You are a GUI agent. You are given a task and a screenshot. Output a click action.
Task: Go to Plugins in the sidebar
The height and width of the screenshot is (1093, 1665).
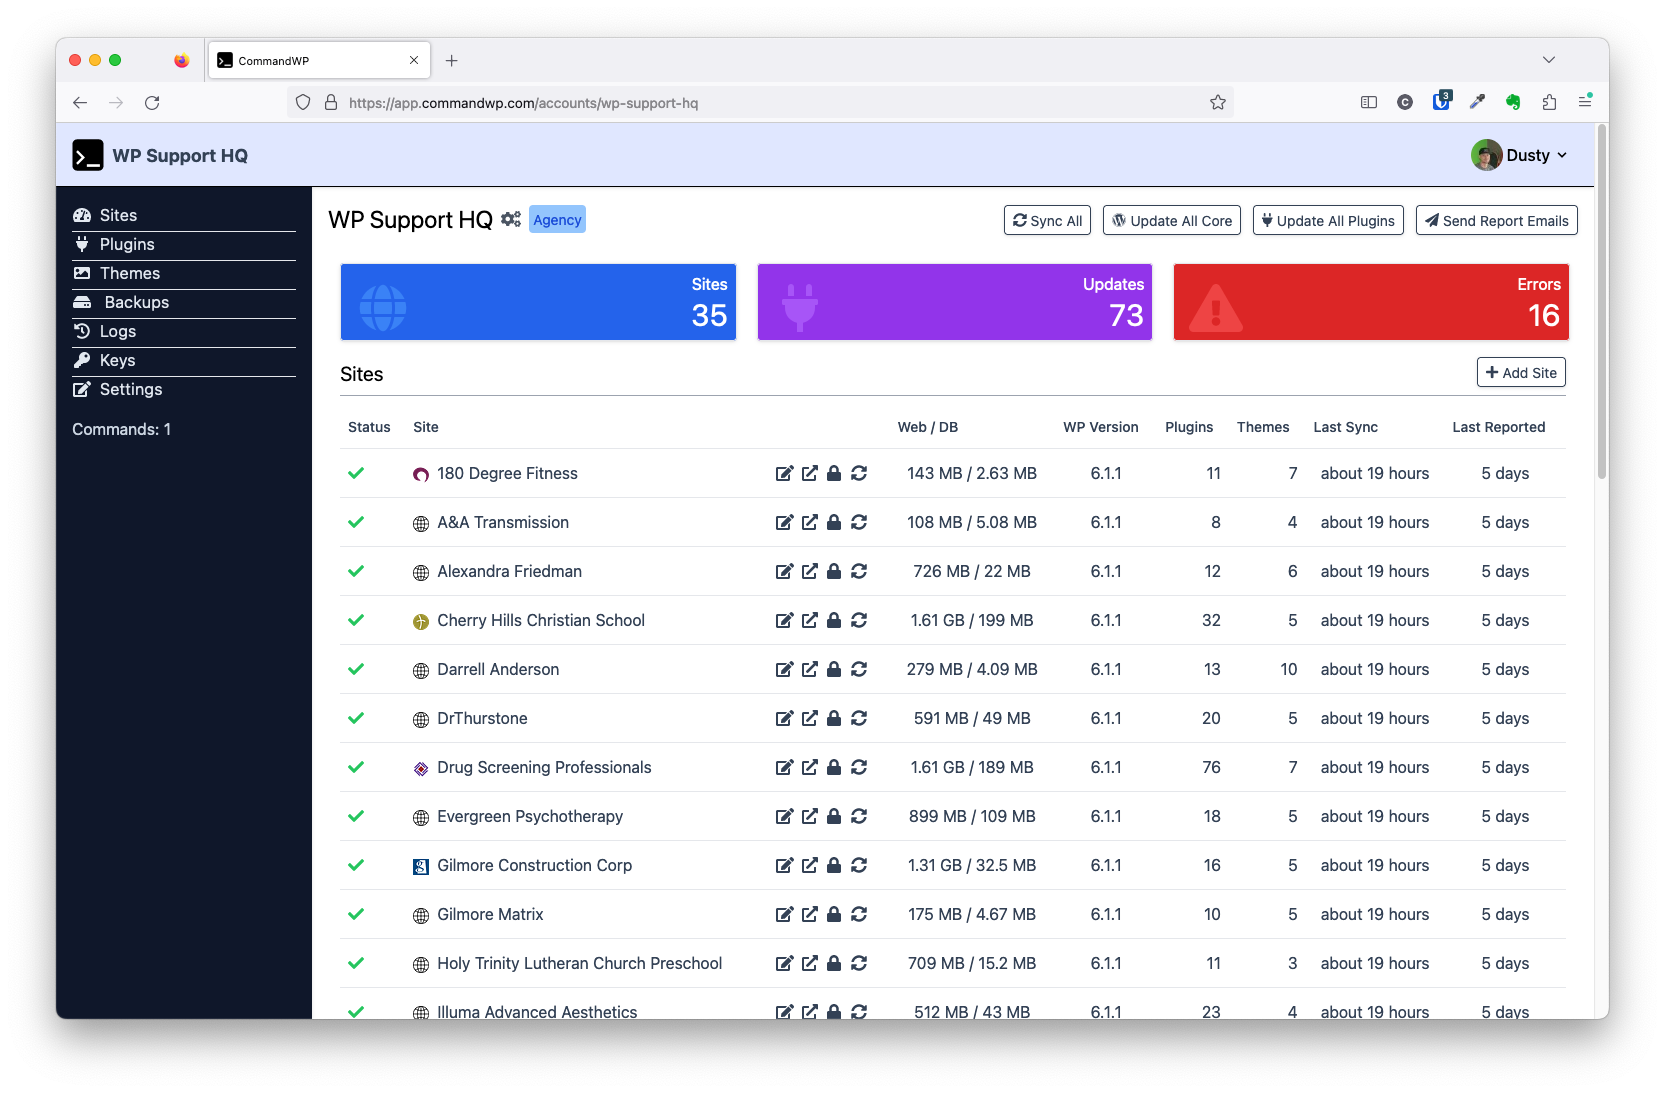click(x=127, y=244)
